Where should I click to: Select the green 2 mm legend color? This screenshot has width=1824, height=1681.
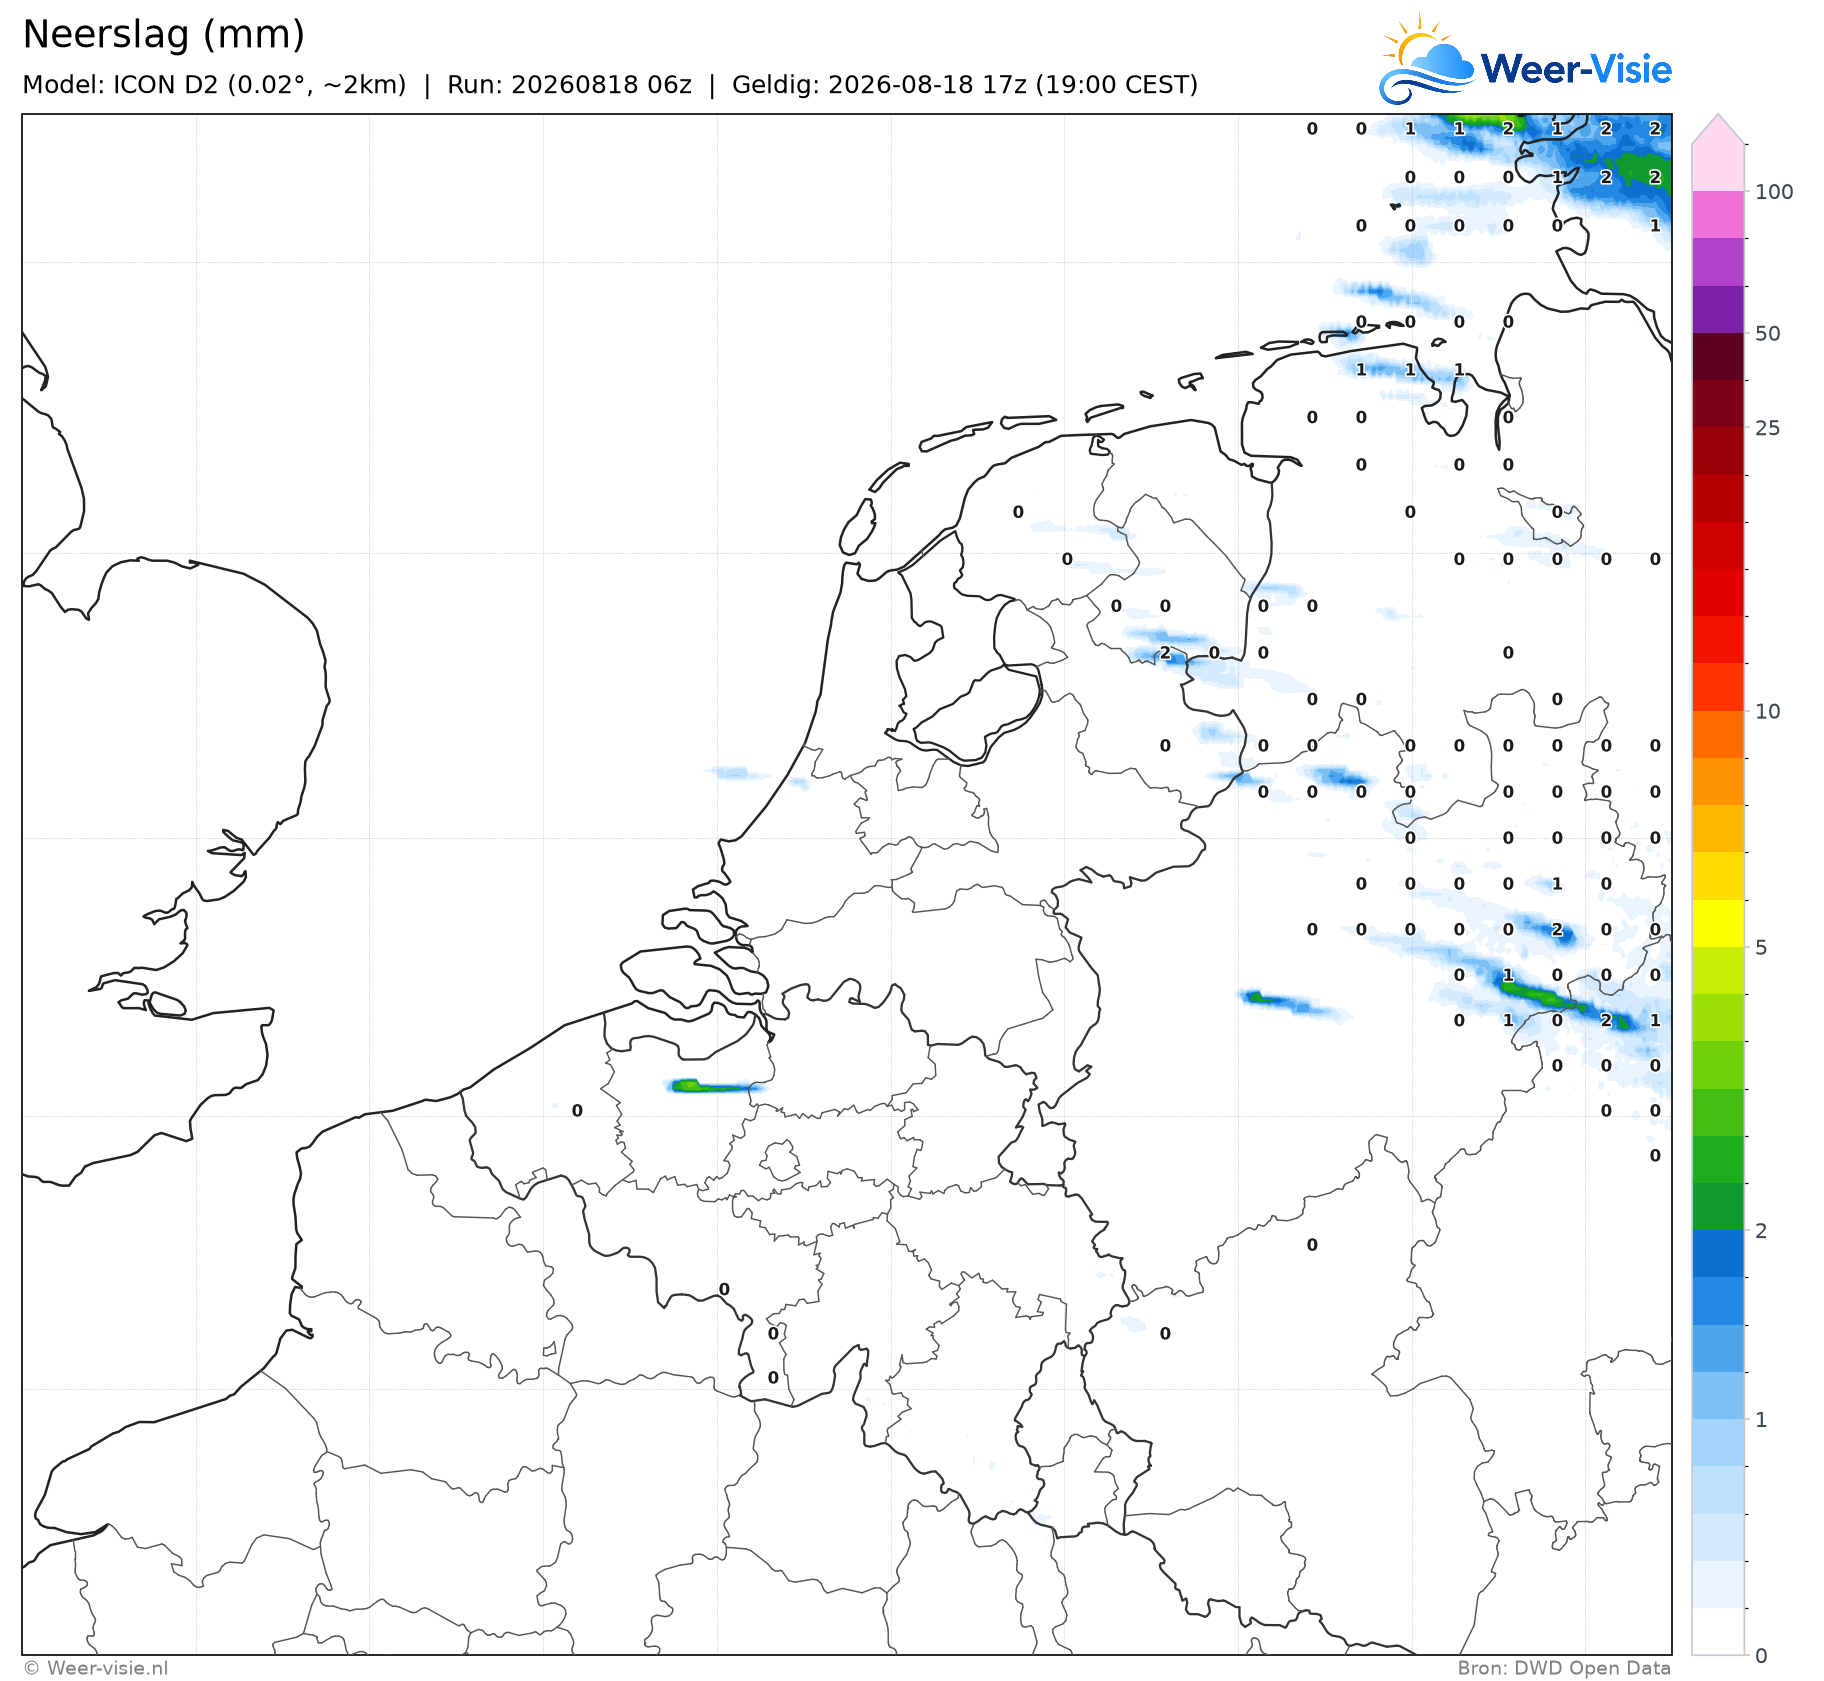click(x=1718, y=1206)
